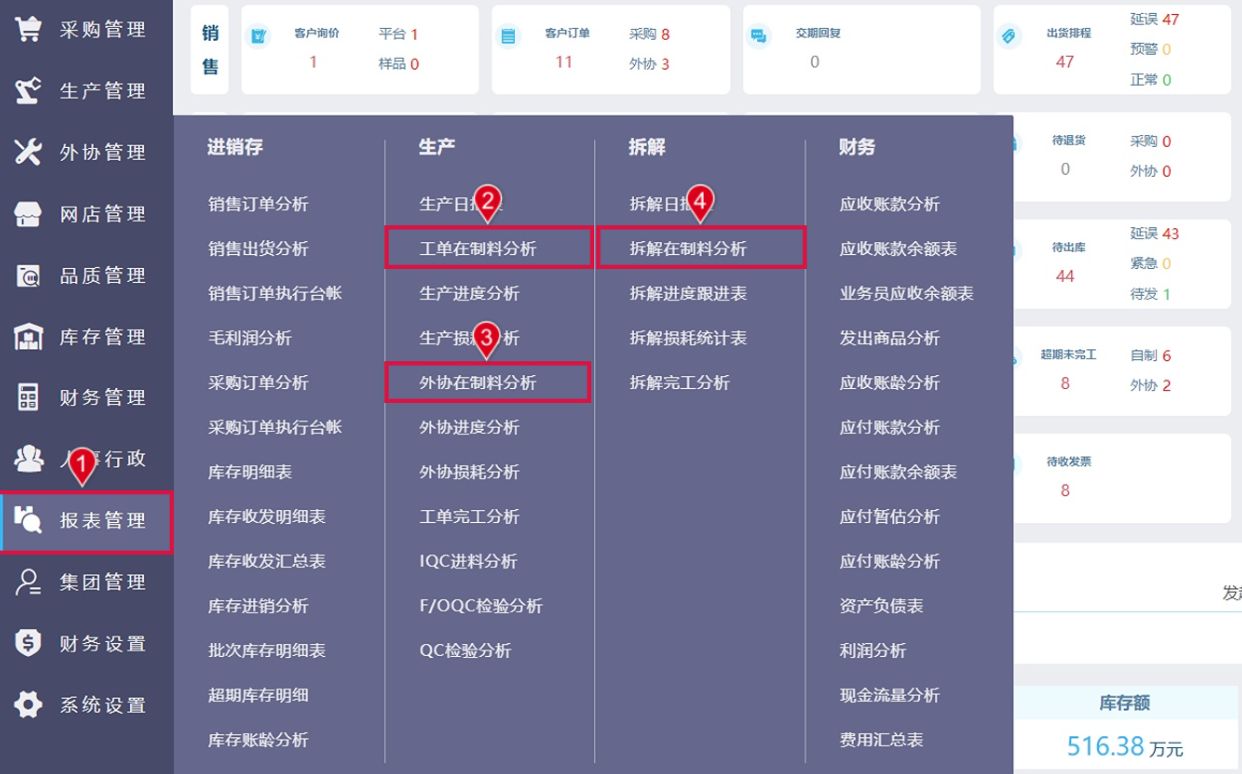Viewport: 1242px width, 774px height.
Task: Click the 客户订单 card icon
Action: [x=508, y=36]
